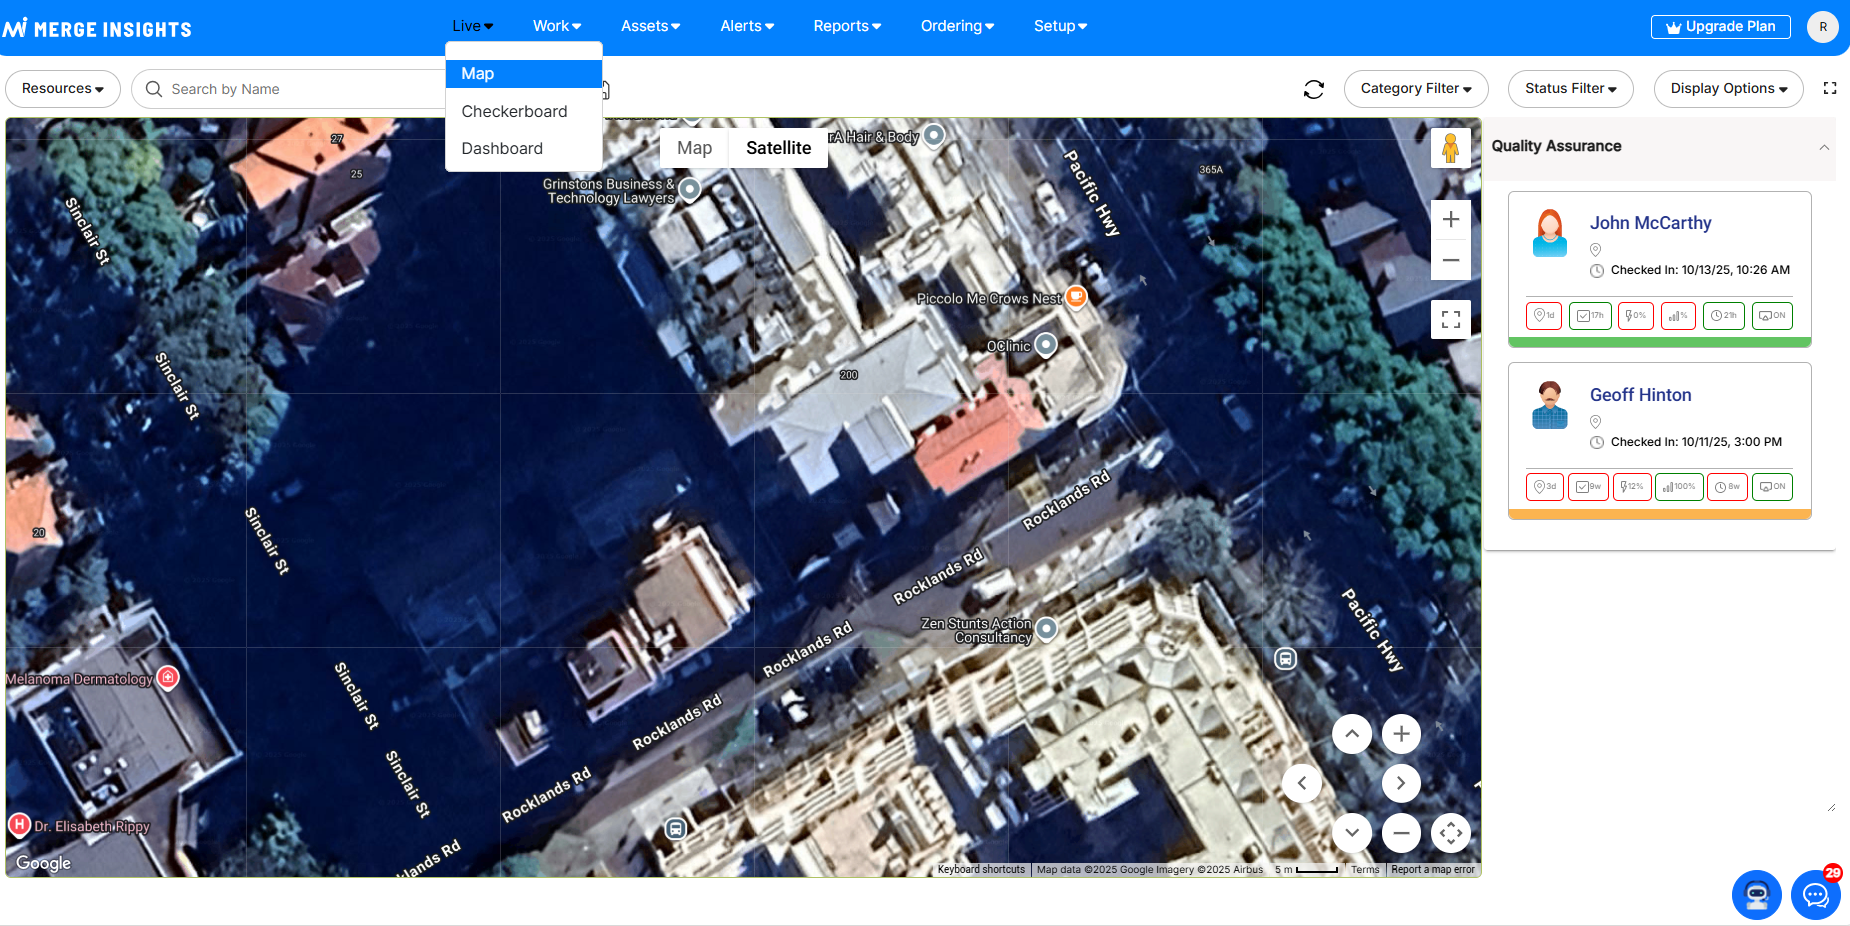Select Checkerboard from Live menu
Viewport: 1850px width, 926px height.
pyautogui.click(x=514, y=111)
